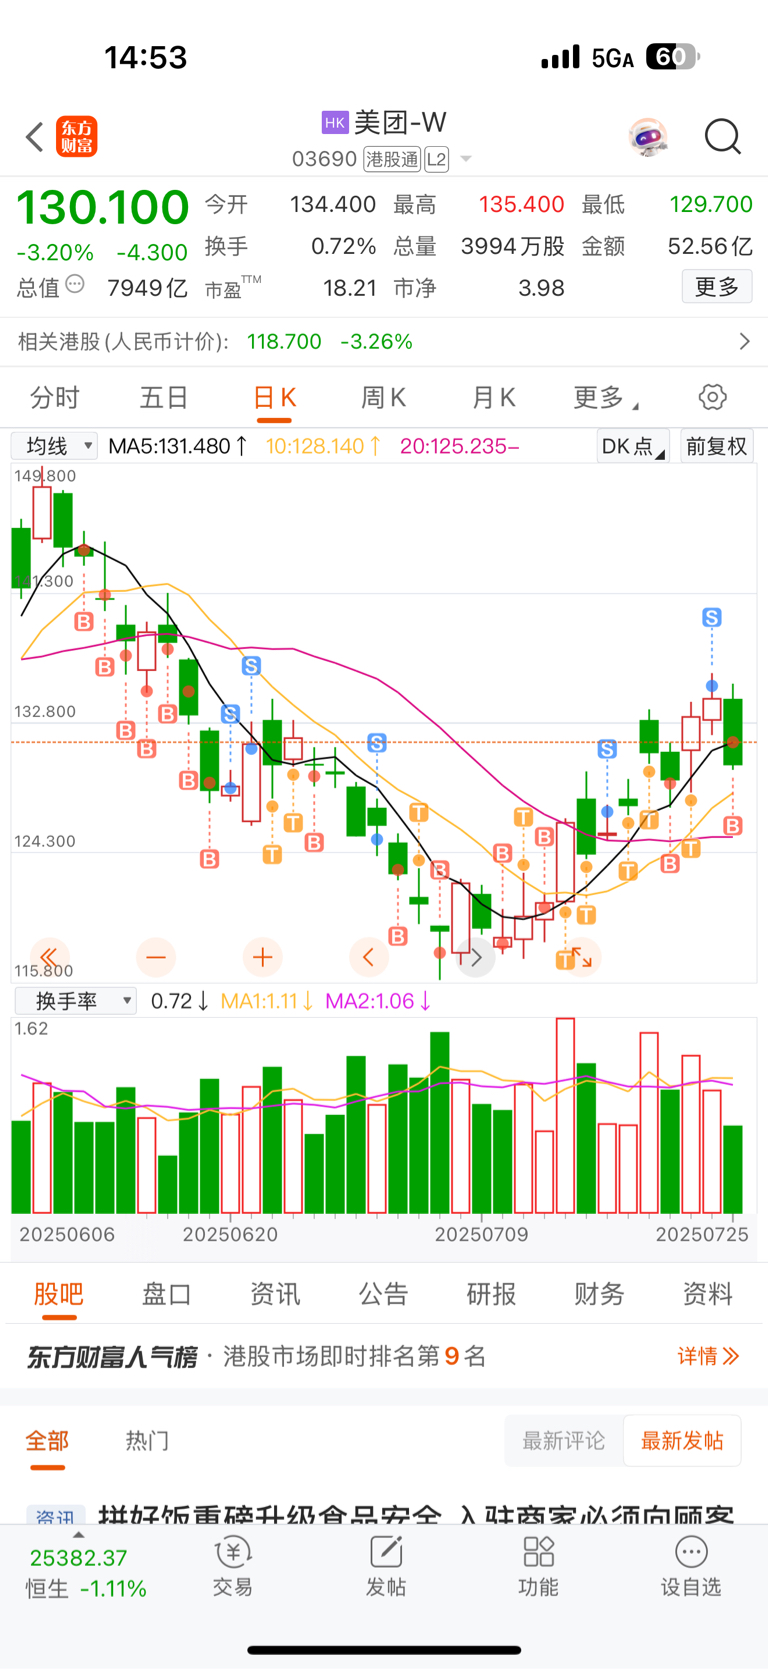Open 详情 ranking details link
Viewport: 768px width, 1669px height.
[708, 1356]
